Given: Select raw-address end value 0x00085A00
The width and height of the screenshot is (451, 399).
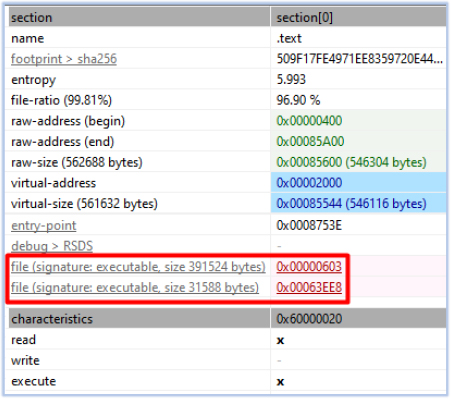Looking at the screenshot, I should [310, 142].
